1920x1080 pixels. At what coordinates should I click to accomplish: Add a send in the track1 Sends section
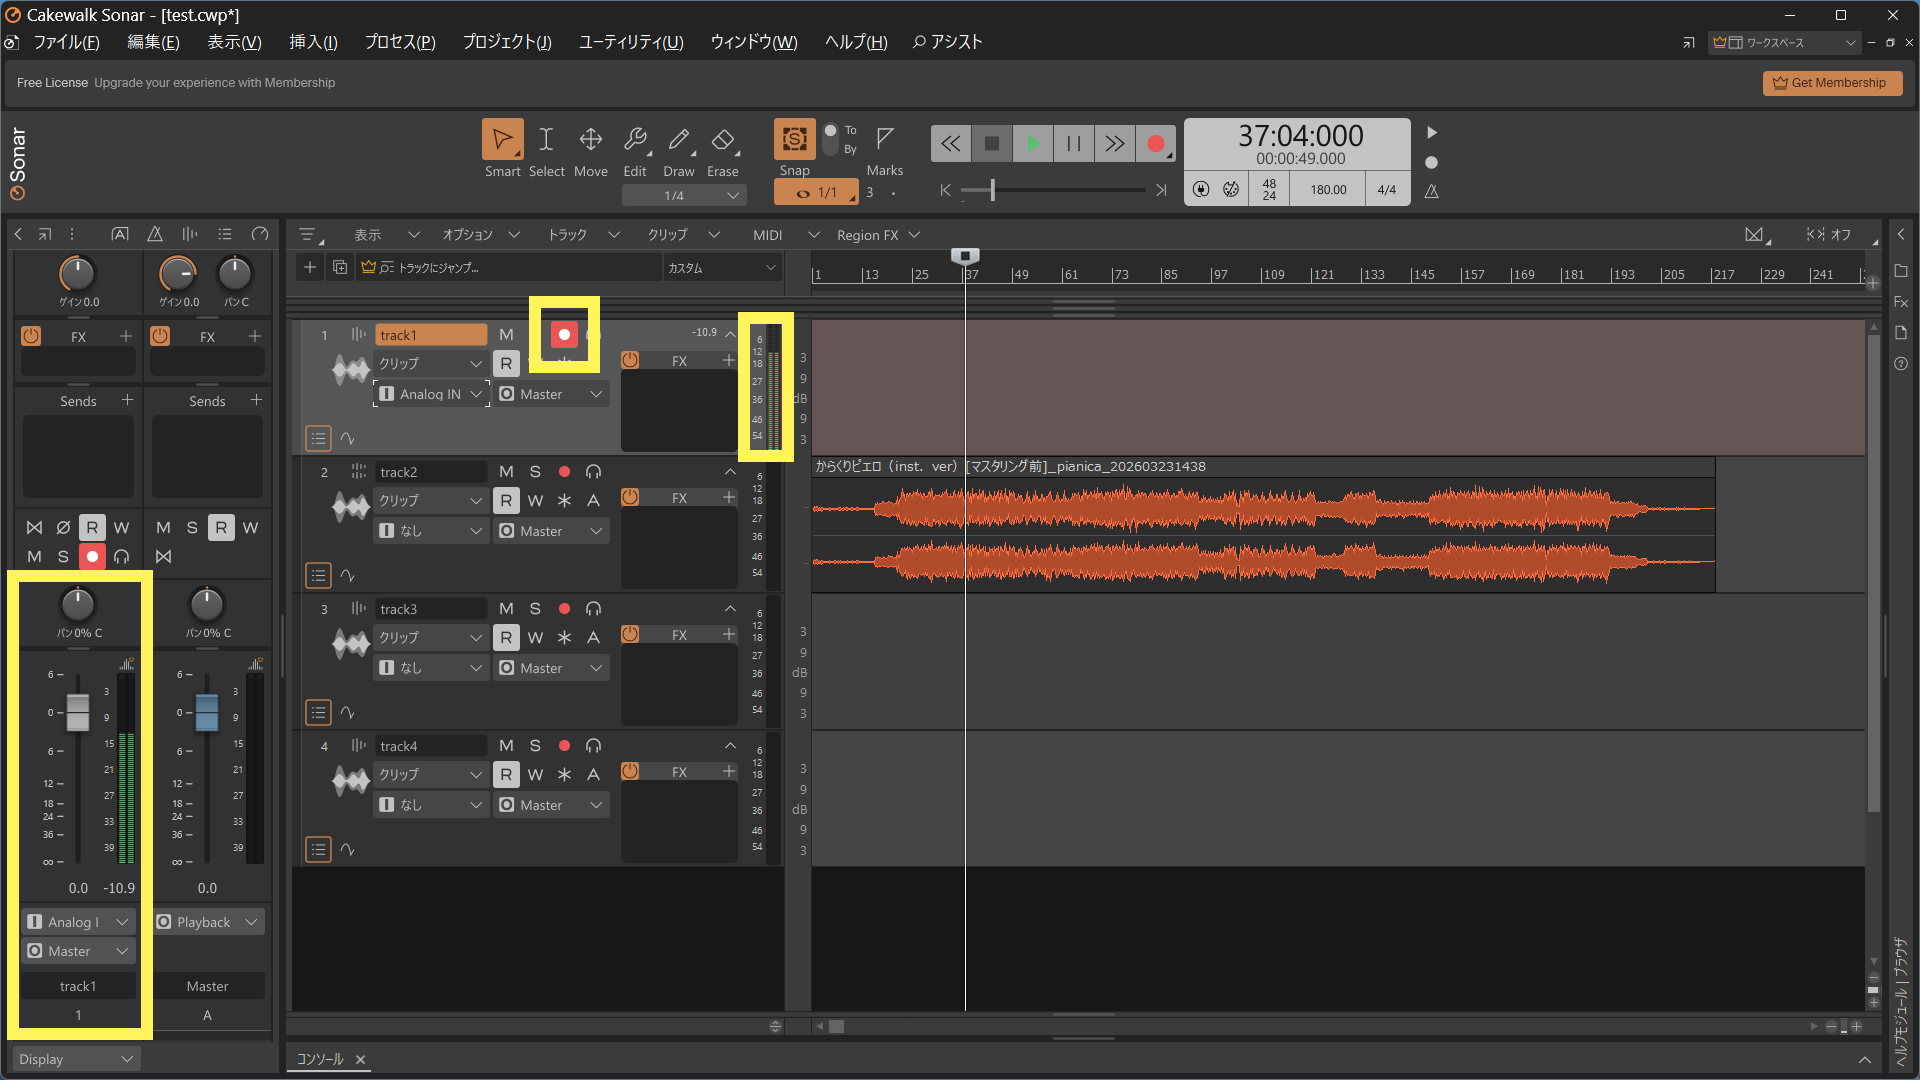coord(127,400)
